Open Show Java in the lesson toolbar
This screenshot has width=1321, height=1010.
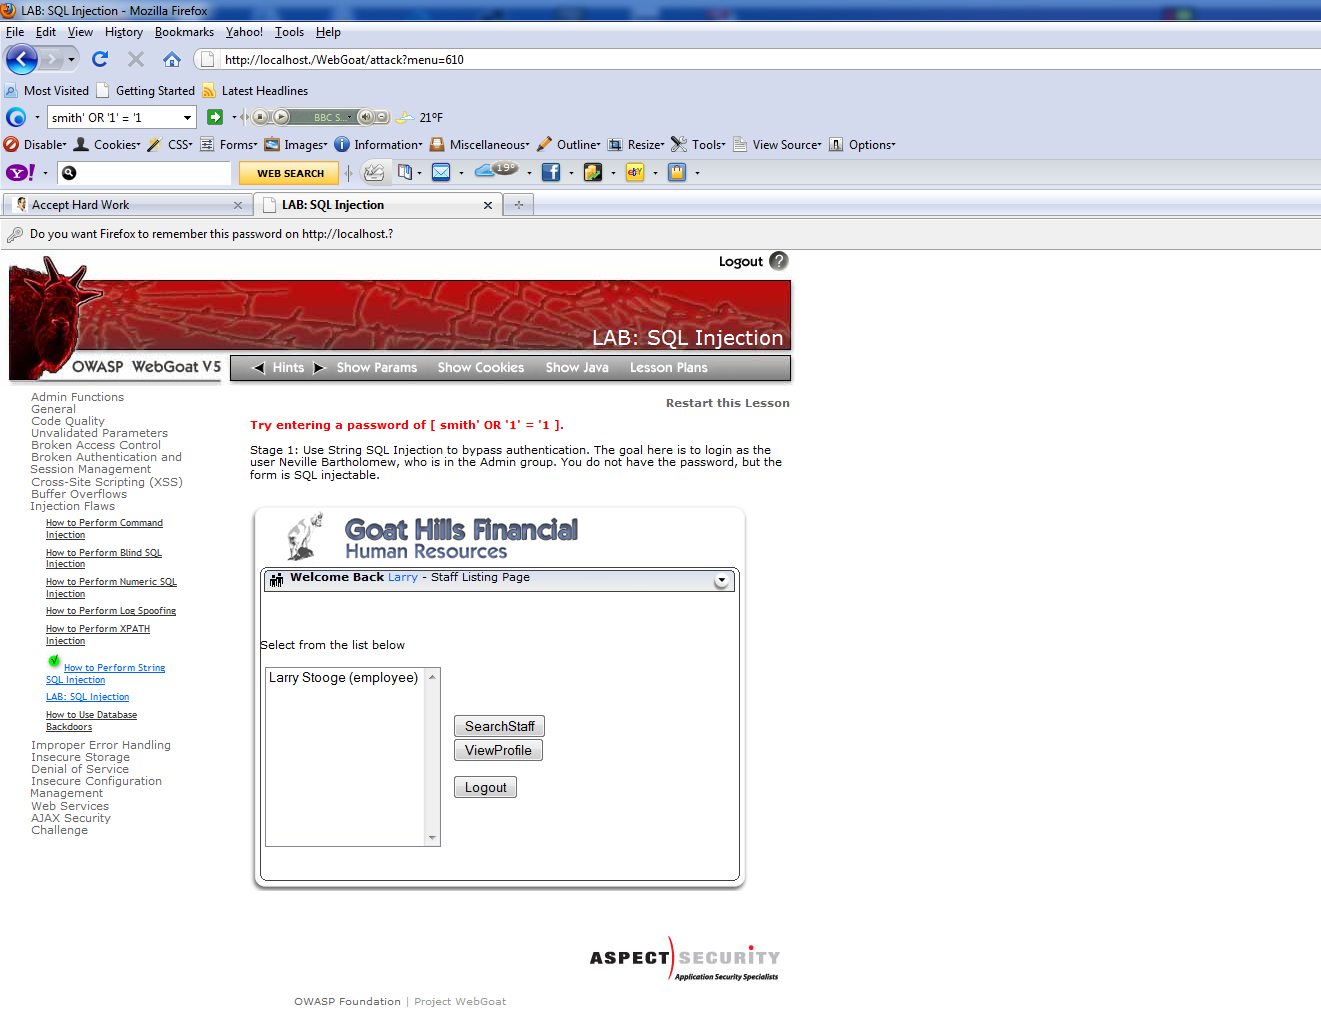pyautogui.click(x=577, y=368)
